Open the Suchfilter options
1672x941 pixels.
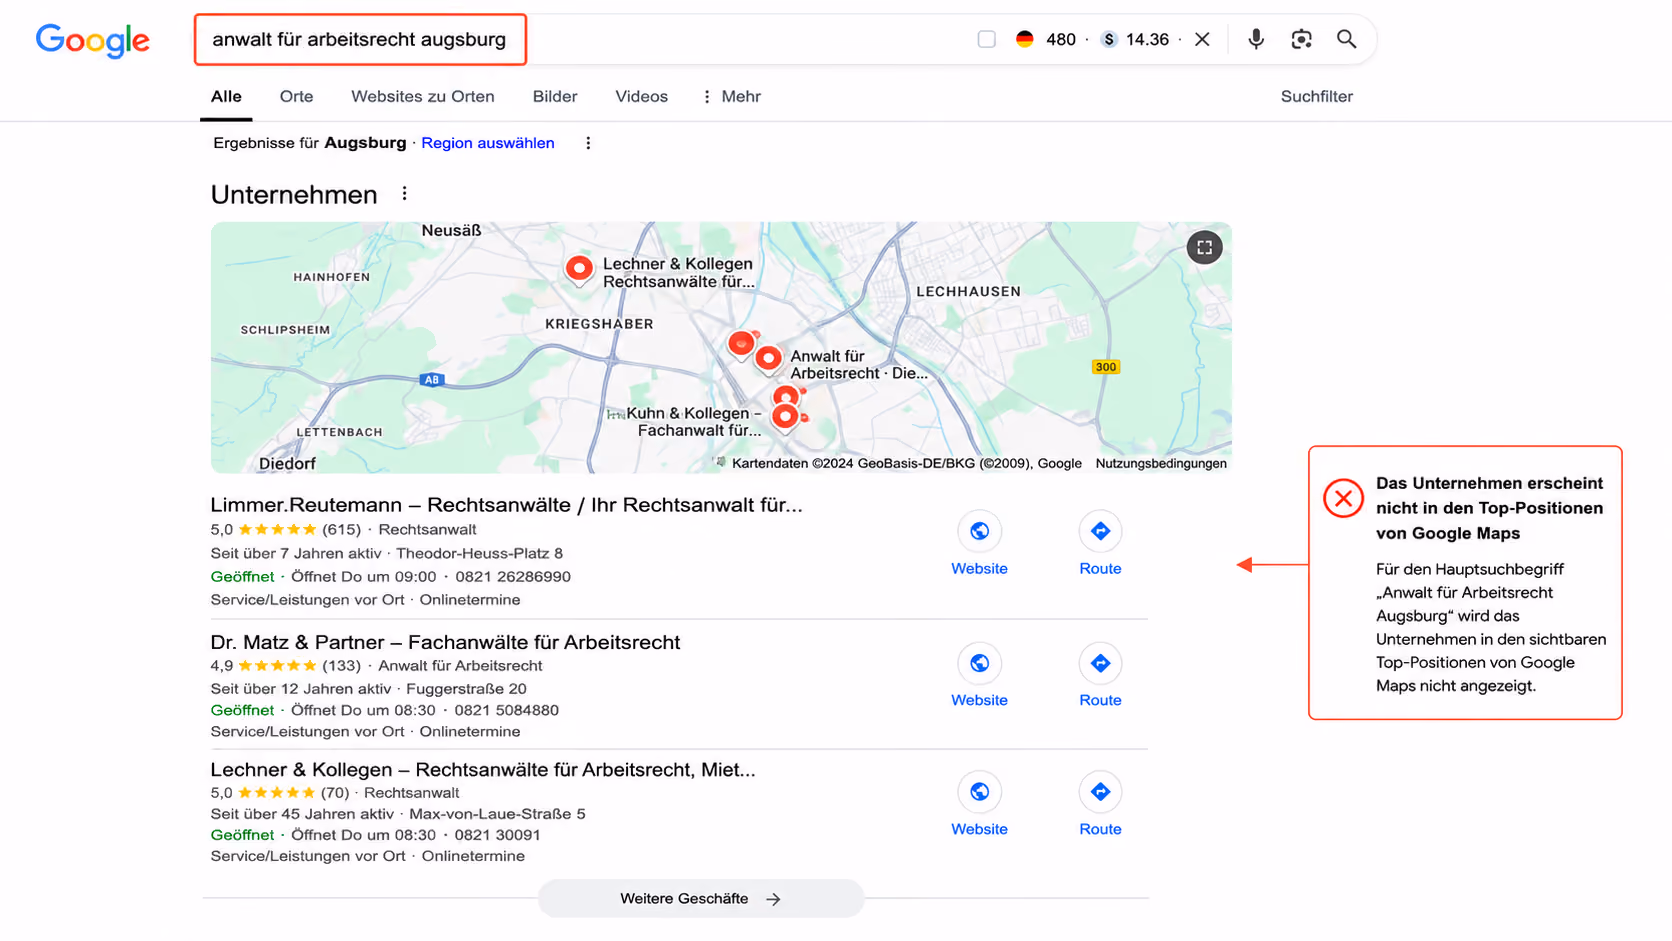point(1316,96)
